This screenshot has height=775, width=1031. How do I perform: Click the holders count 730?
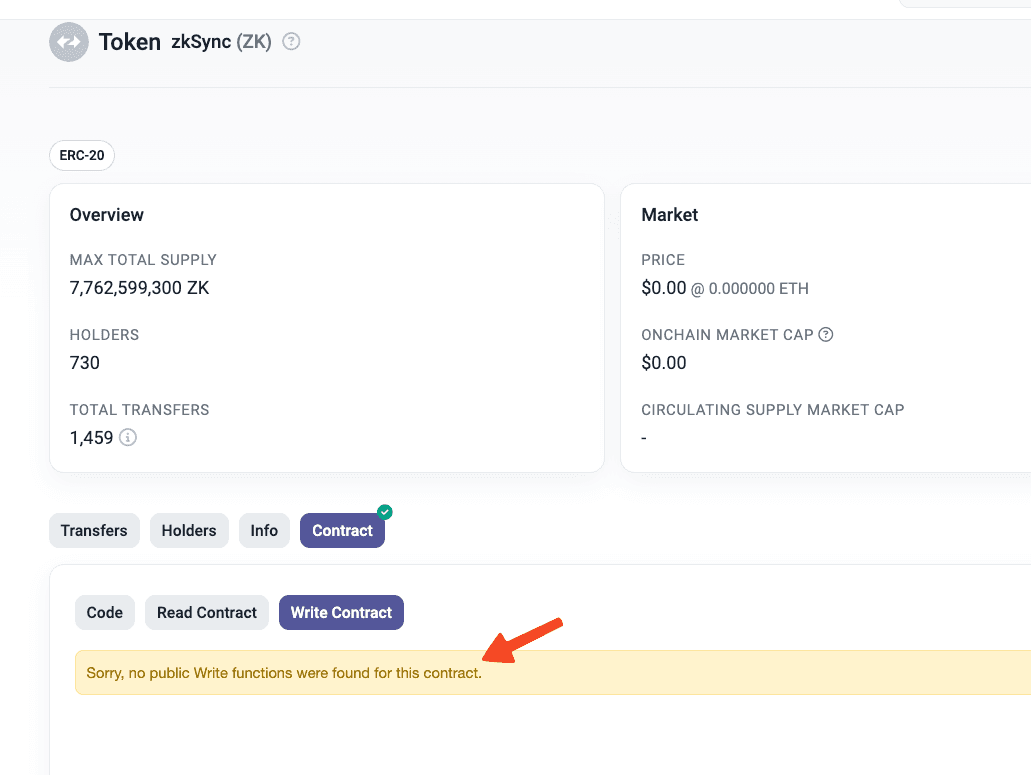point(85,363)
